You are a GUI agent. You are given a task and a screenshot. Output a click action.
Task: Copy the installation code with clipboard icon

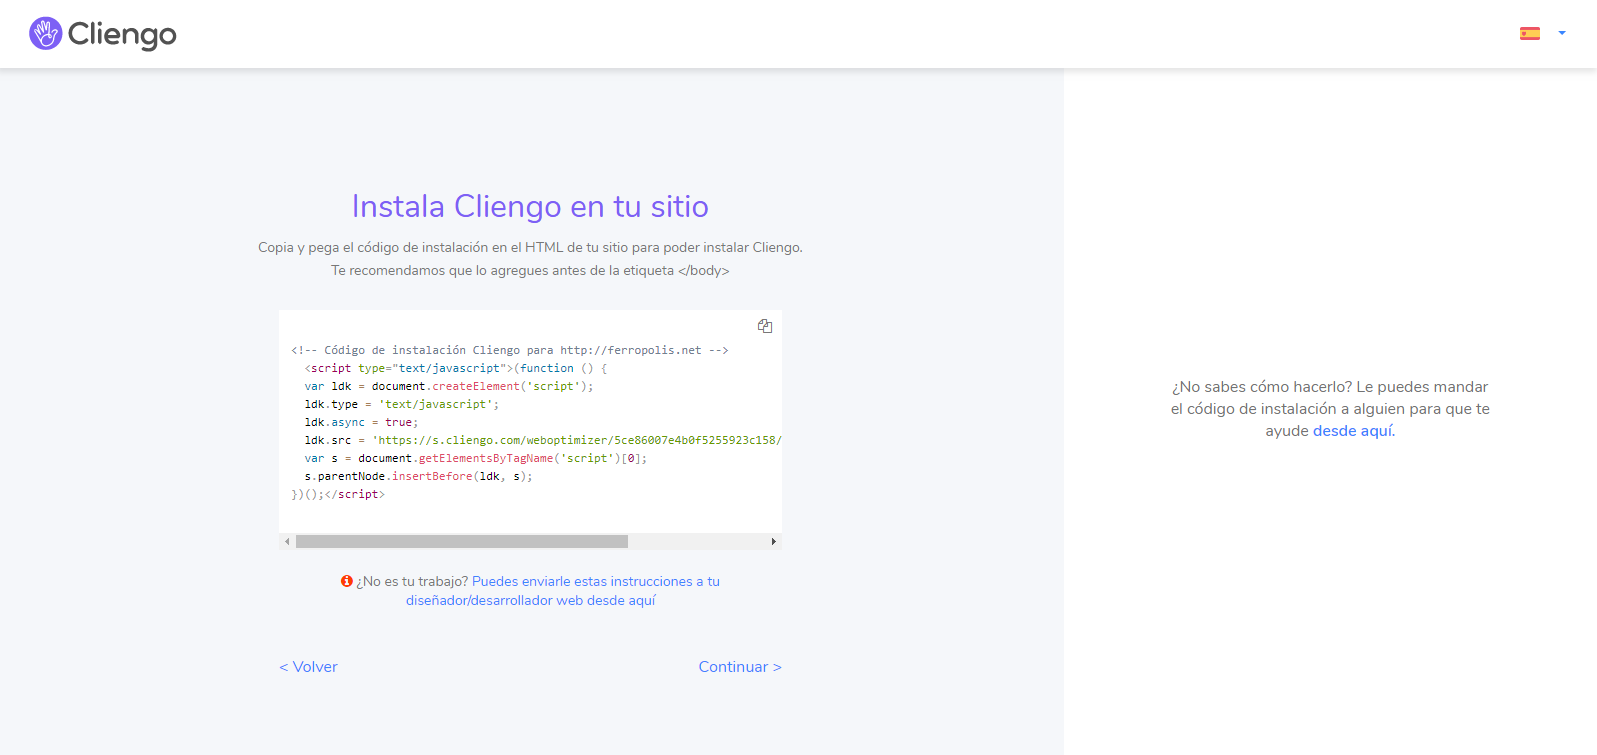tap(765, 326)
